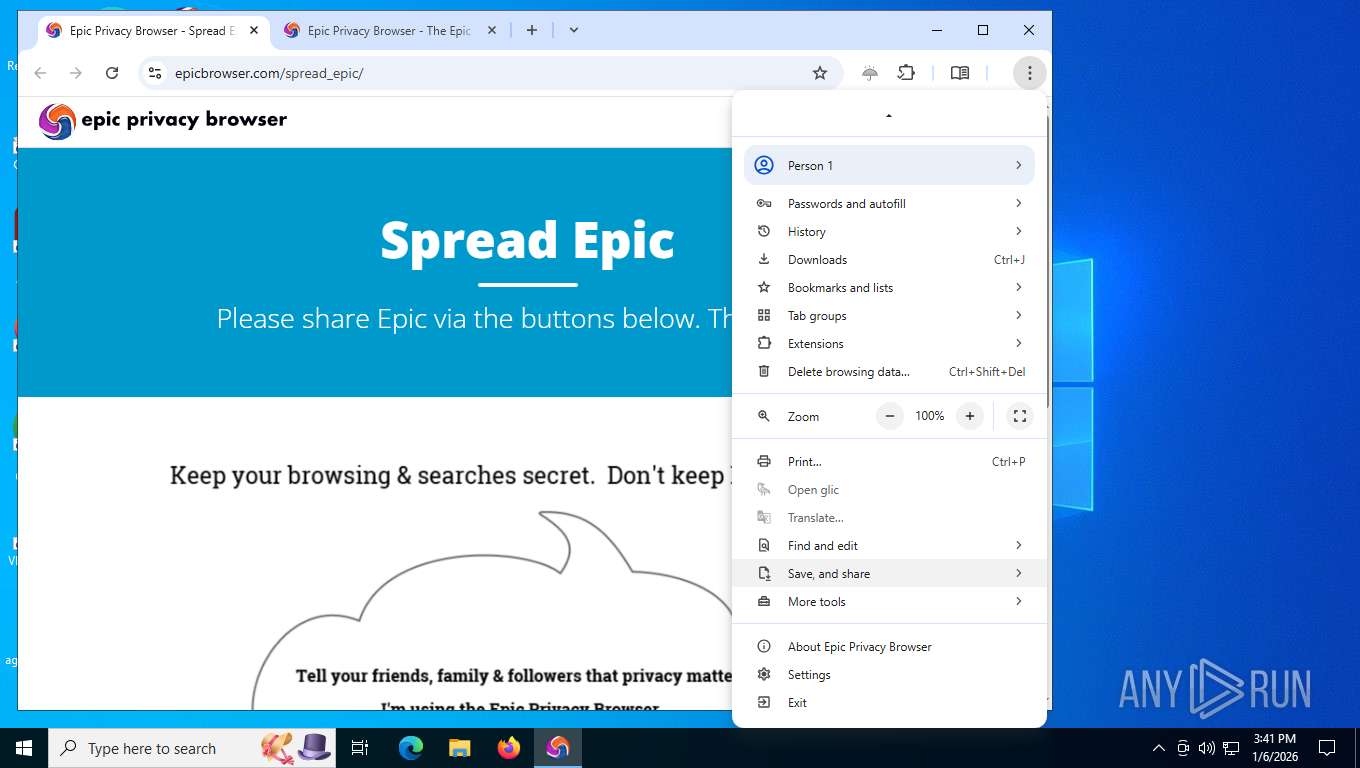Image resolution: width=1360 pixels, height=768 pixels.
Task: Open File Explorer from taskbar
Action: [x=459, y=748]
